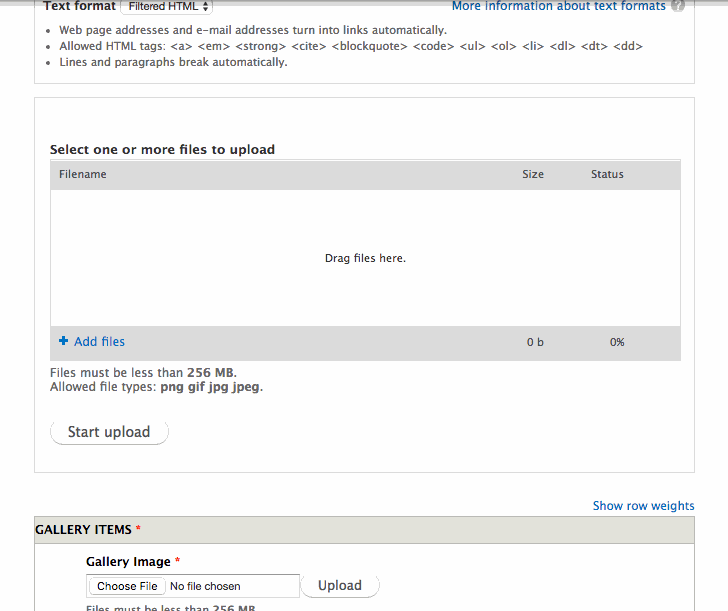The width and height of the screenshot is (728, 611).
Task: Click the blue plus icon beside Add files
Action: (x=64, y=341)
